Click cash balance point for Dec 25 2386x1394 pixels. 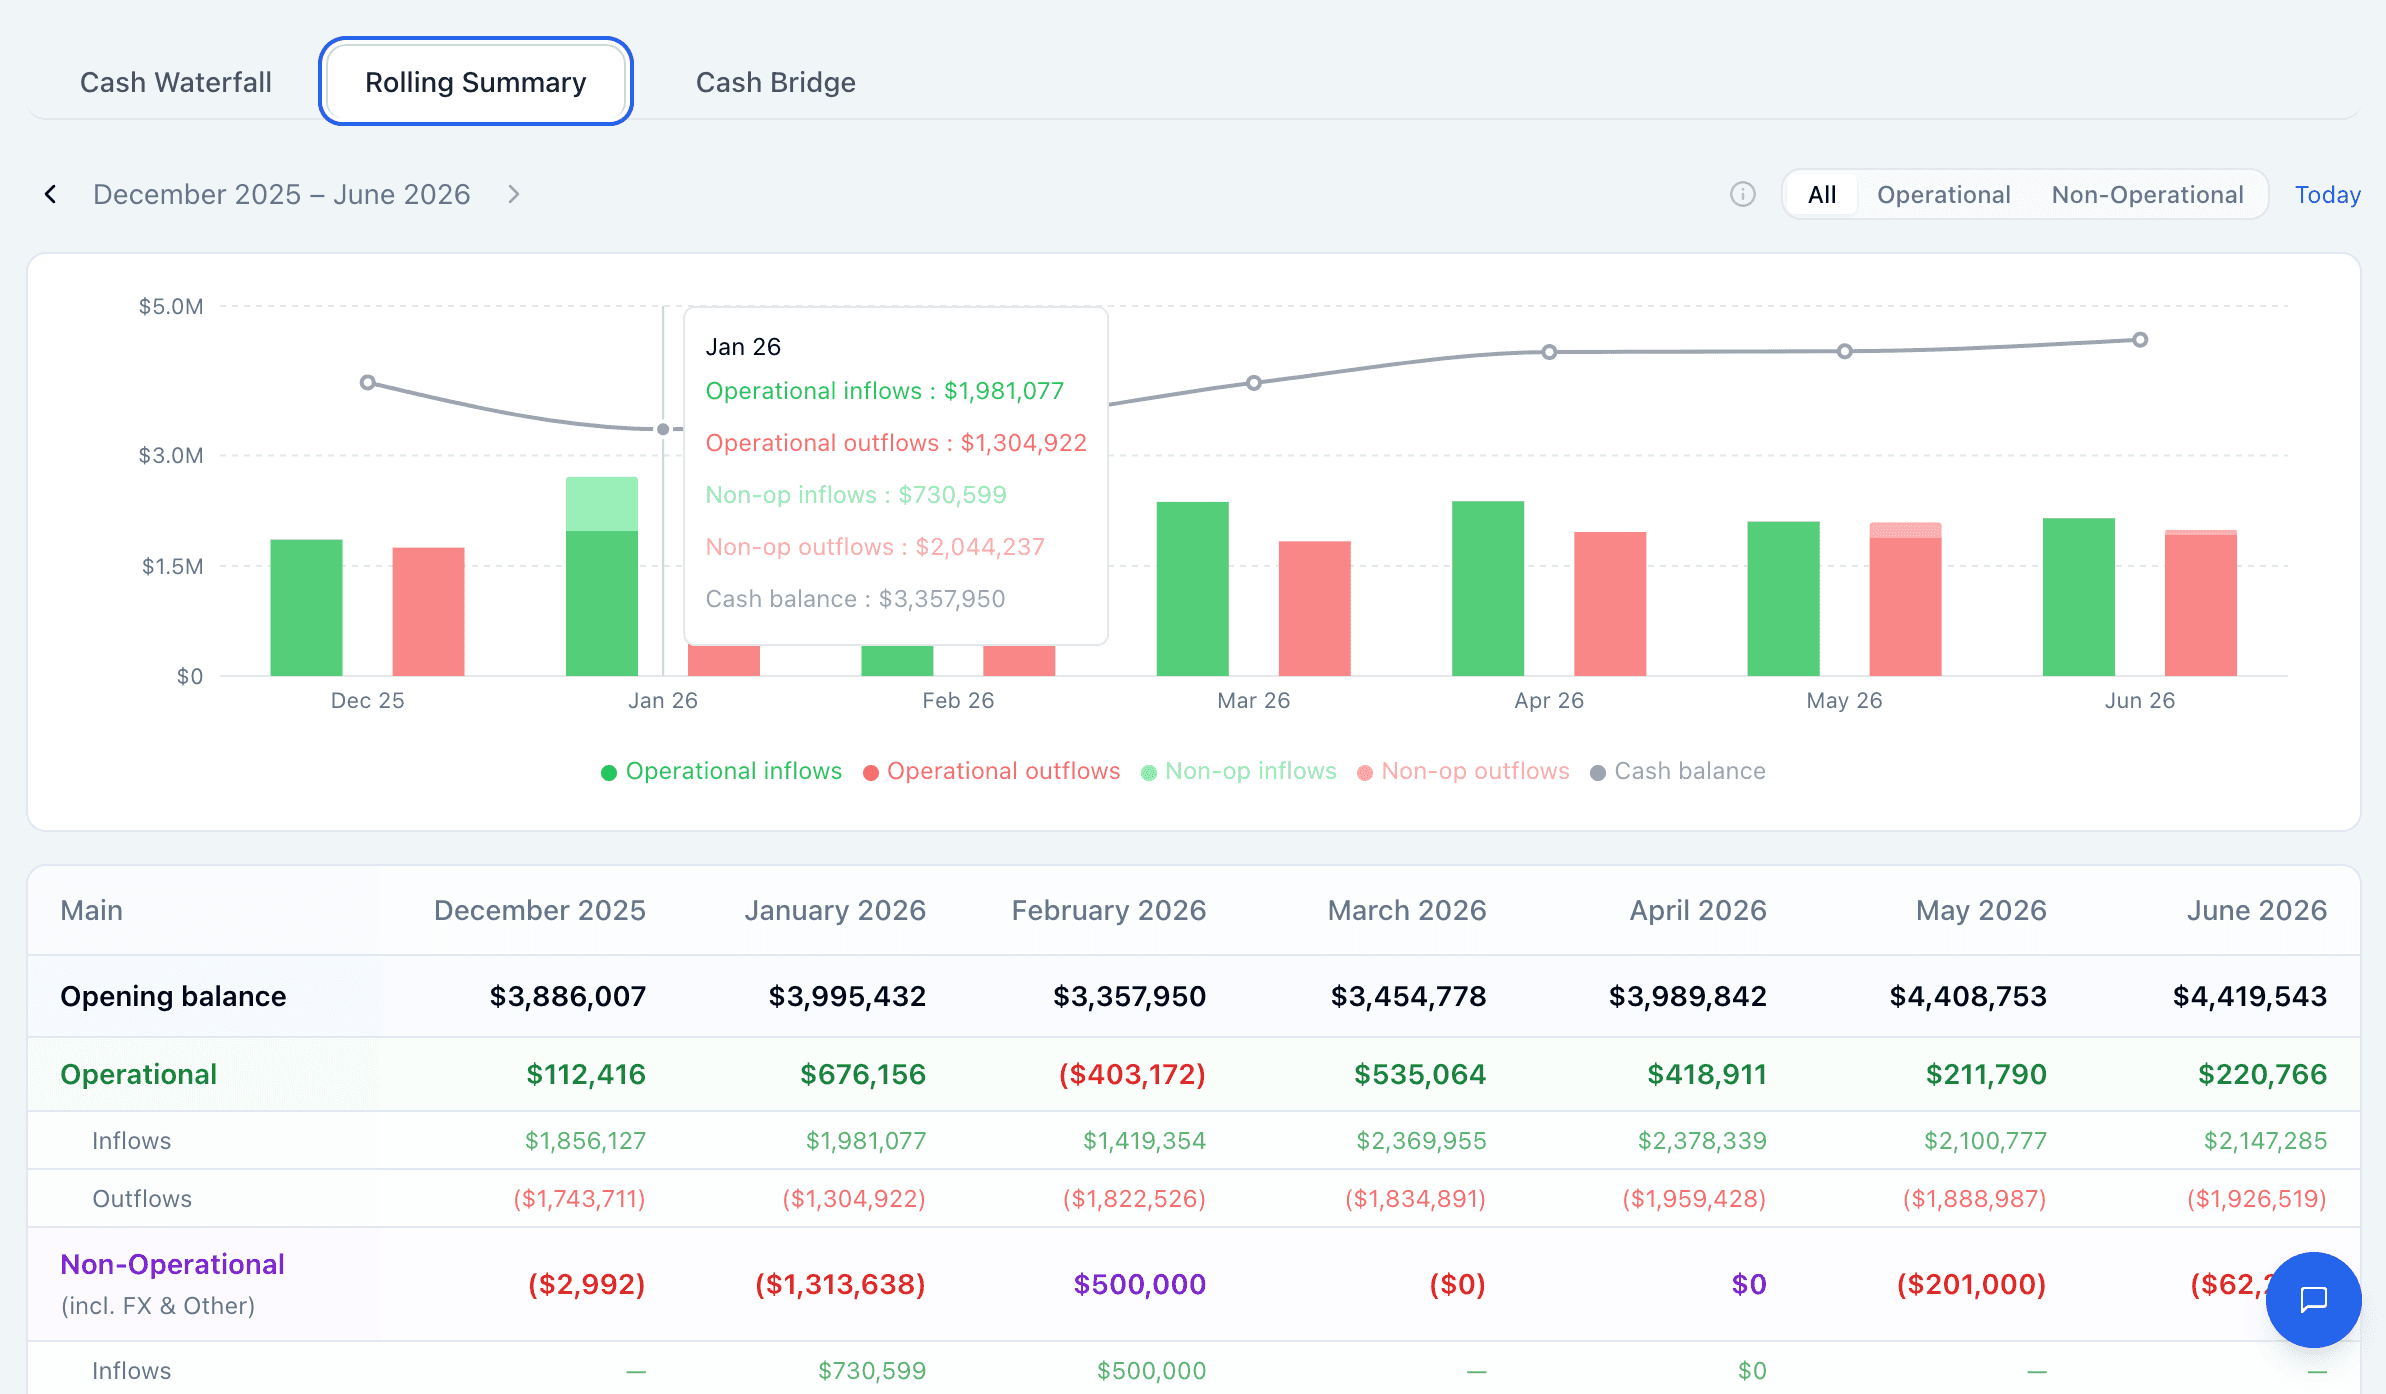(368, 383)
